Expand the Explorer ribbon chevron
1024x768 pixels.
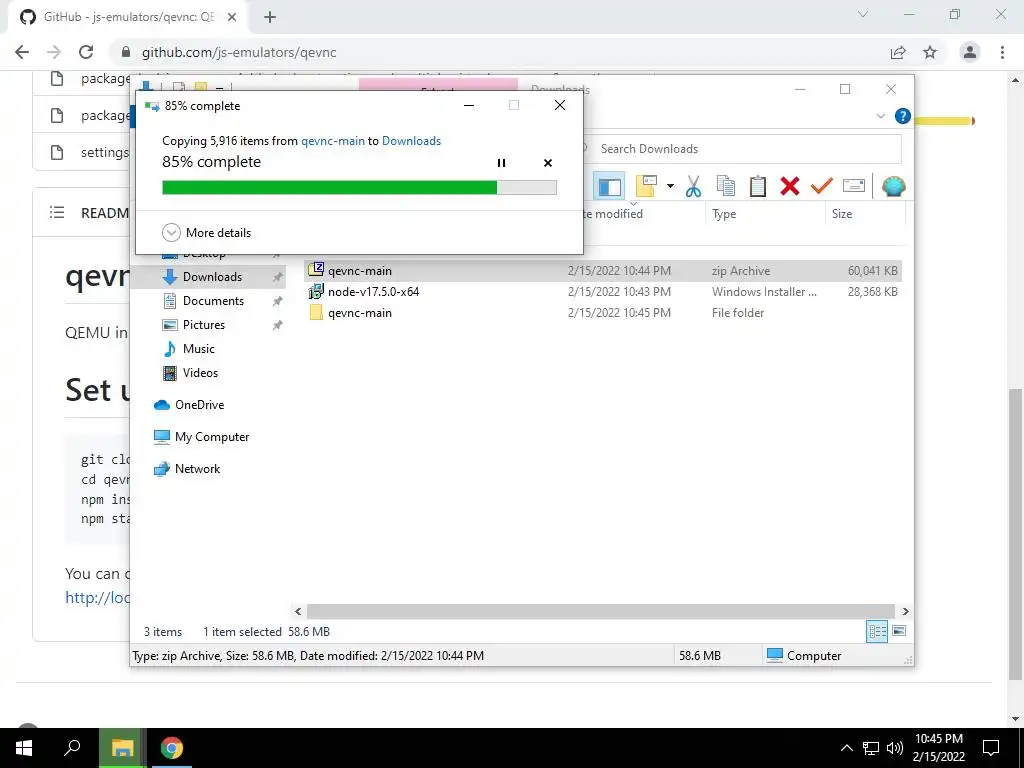click(880, 116)
